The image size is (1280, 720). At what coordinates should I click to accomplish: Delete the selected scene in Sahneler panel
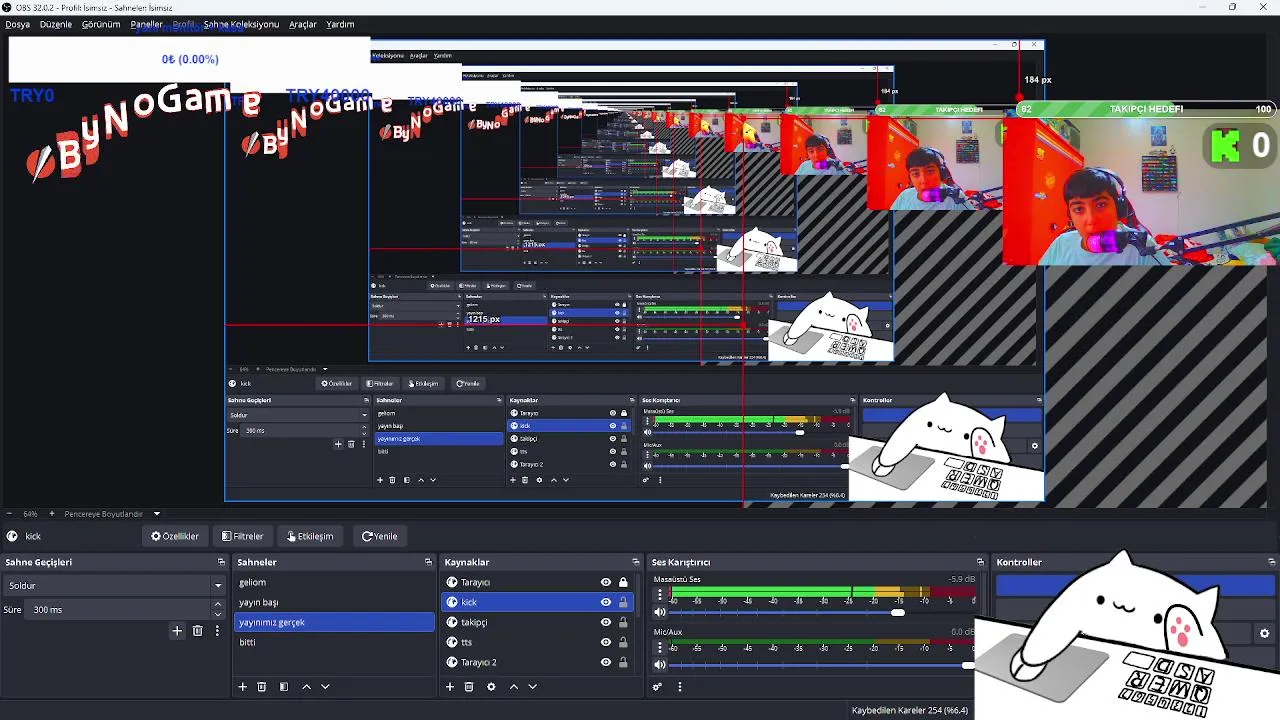262,687
